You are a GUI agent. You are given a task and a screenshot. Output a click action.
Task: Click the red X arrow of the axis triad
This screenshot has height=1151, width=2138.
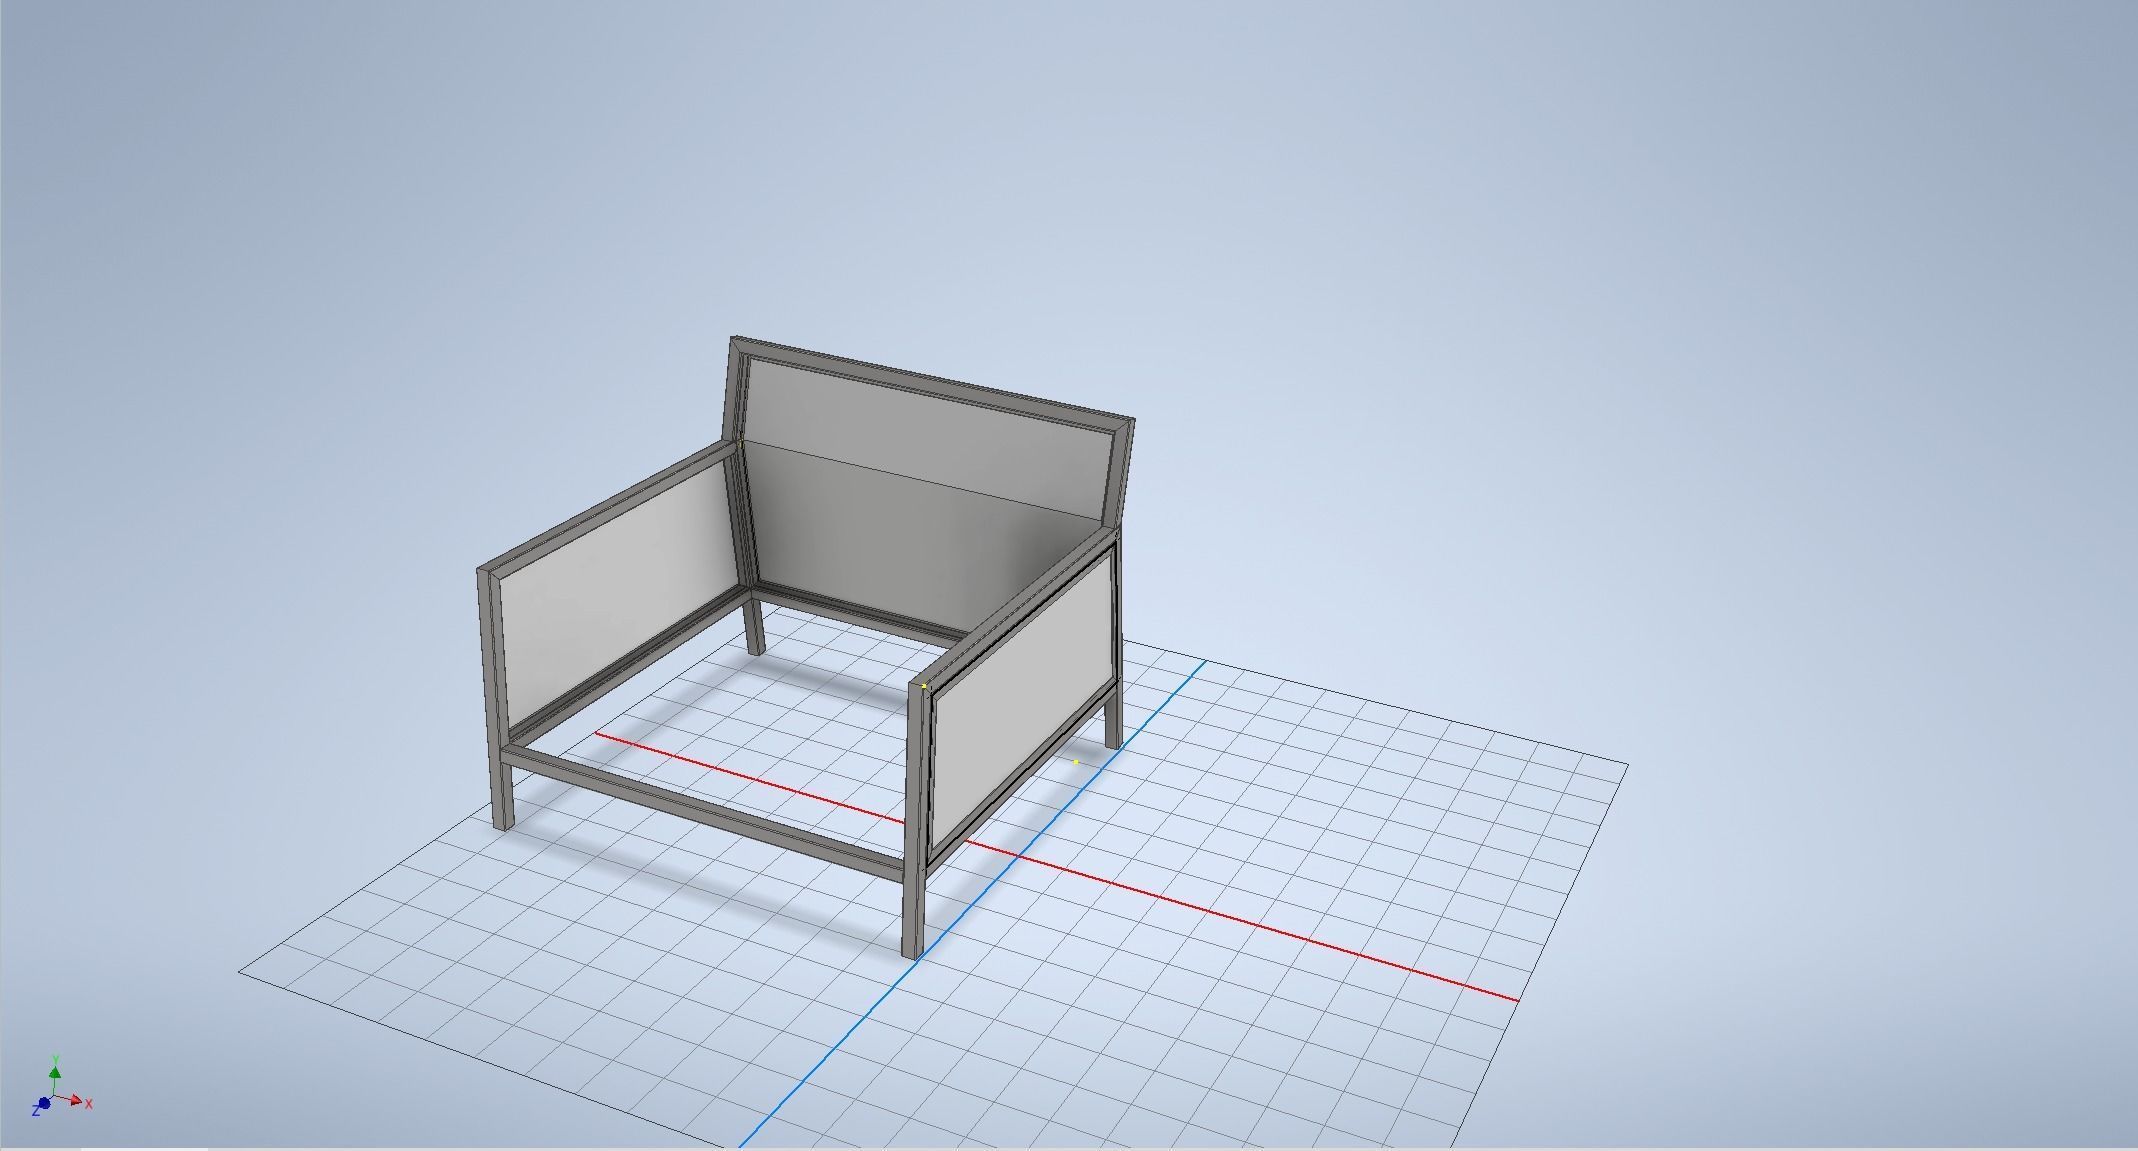78,1102
